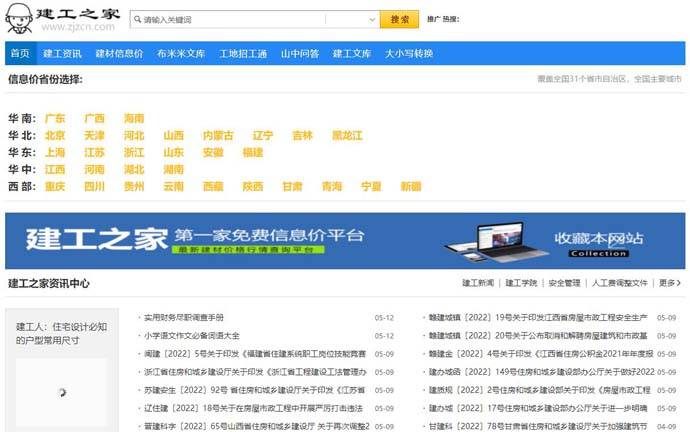Select 广西 province link

click(x=94, y=118)
